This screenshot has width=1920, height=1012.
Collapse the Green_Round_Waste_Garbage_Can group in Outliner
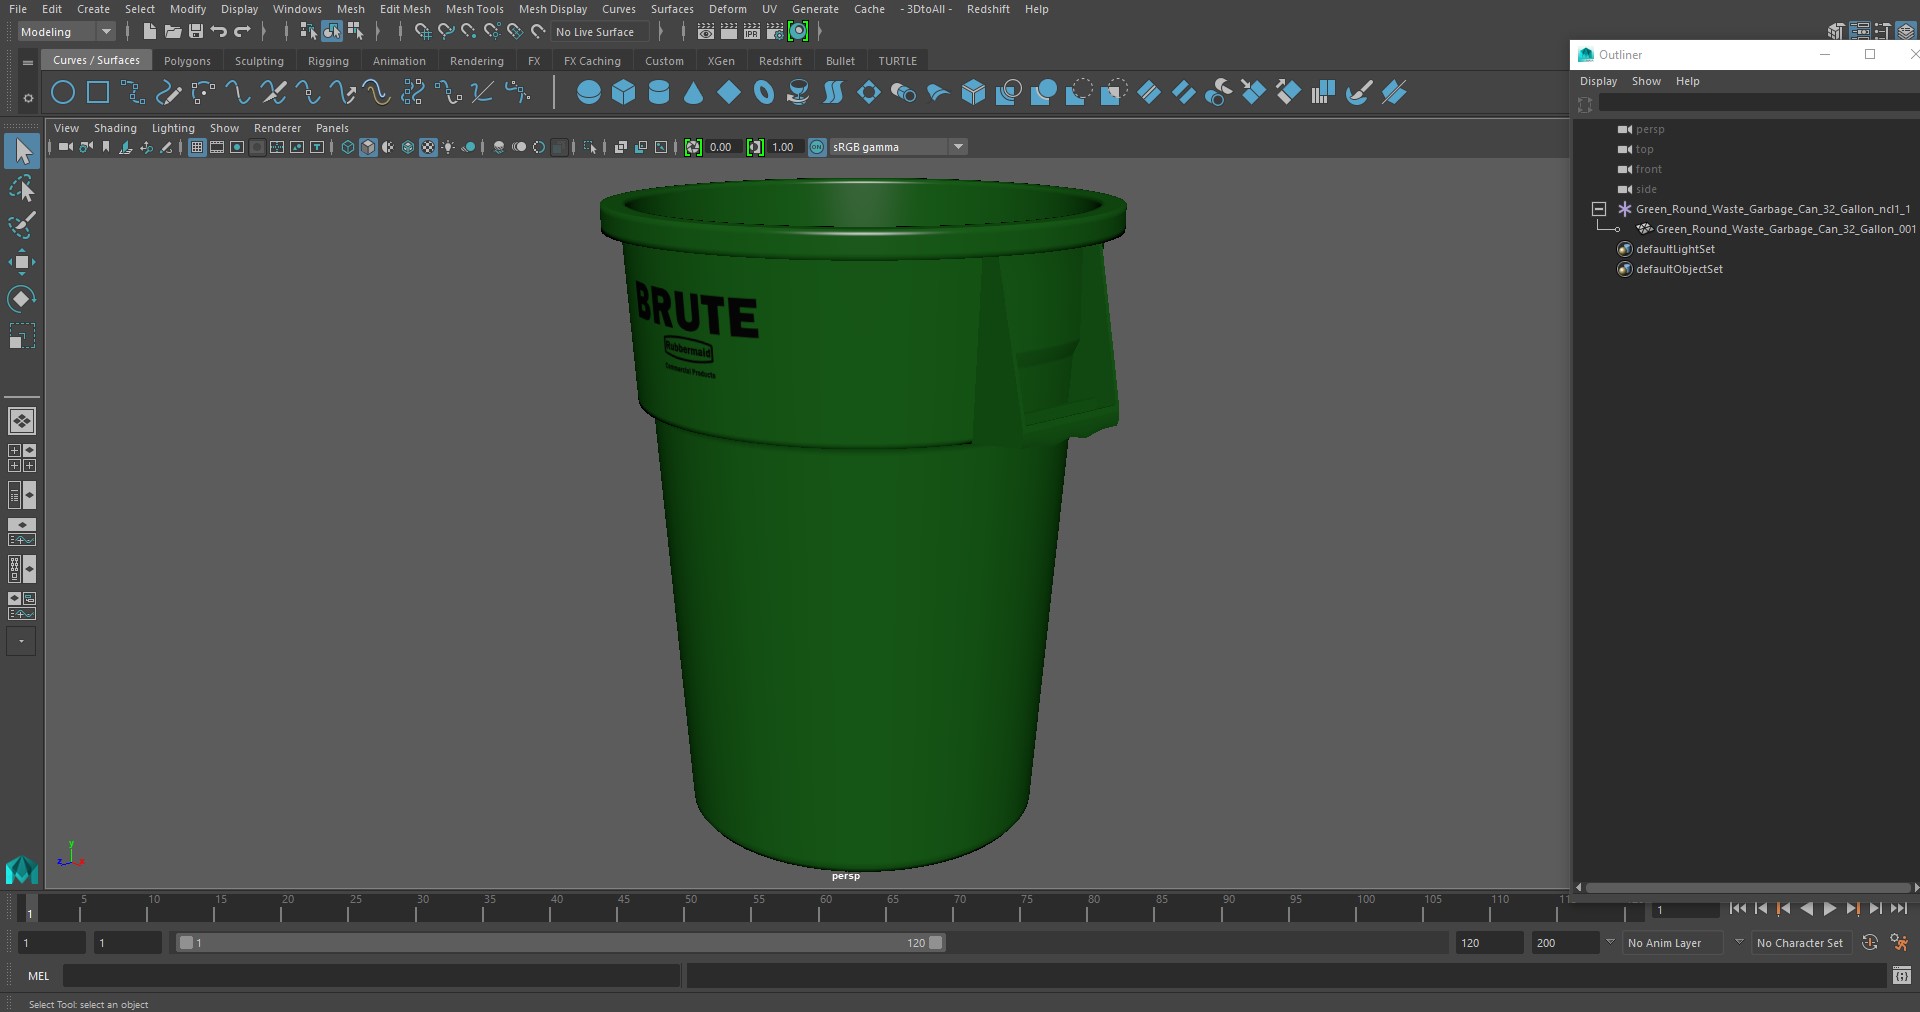pos(1599,209)
